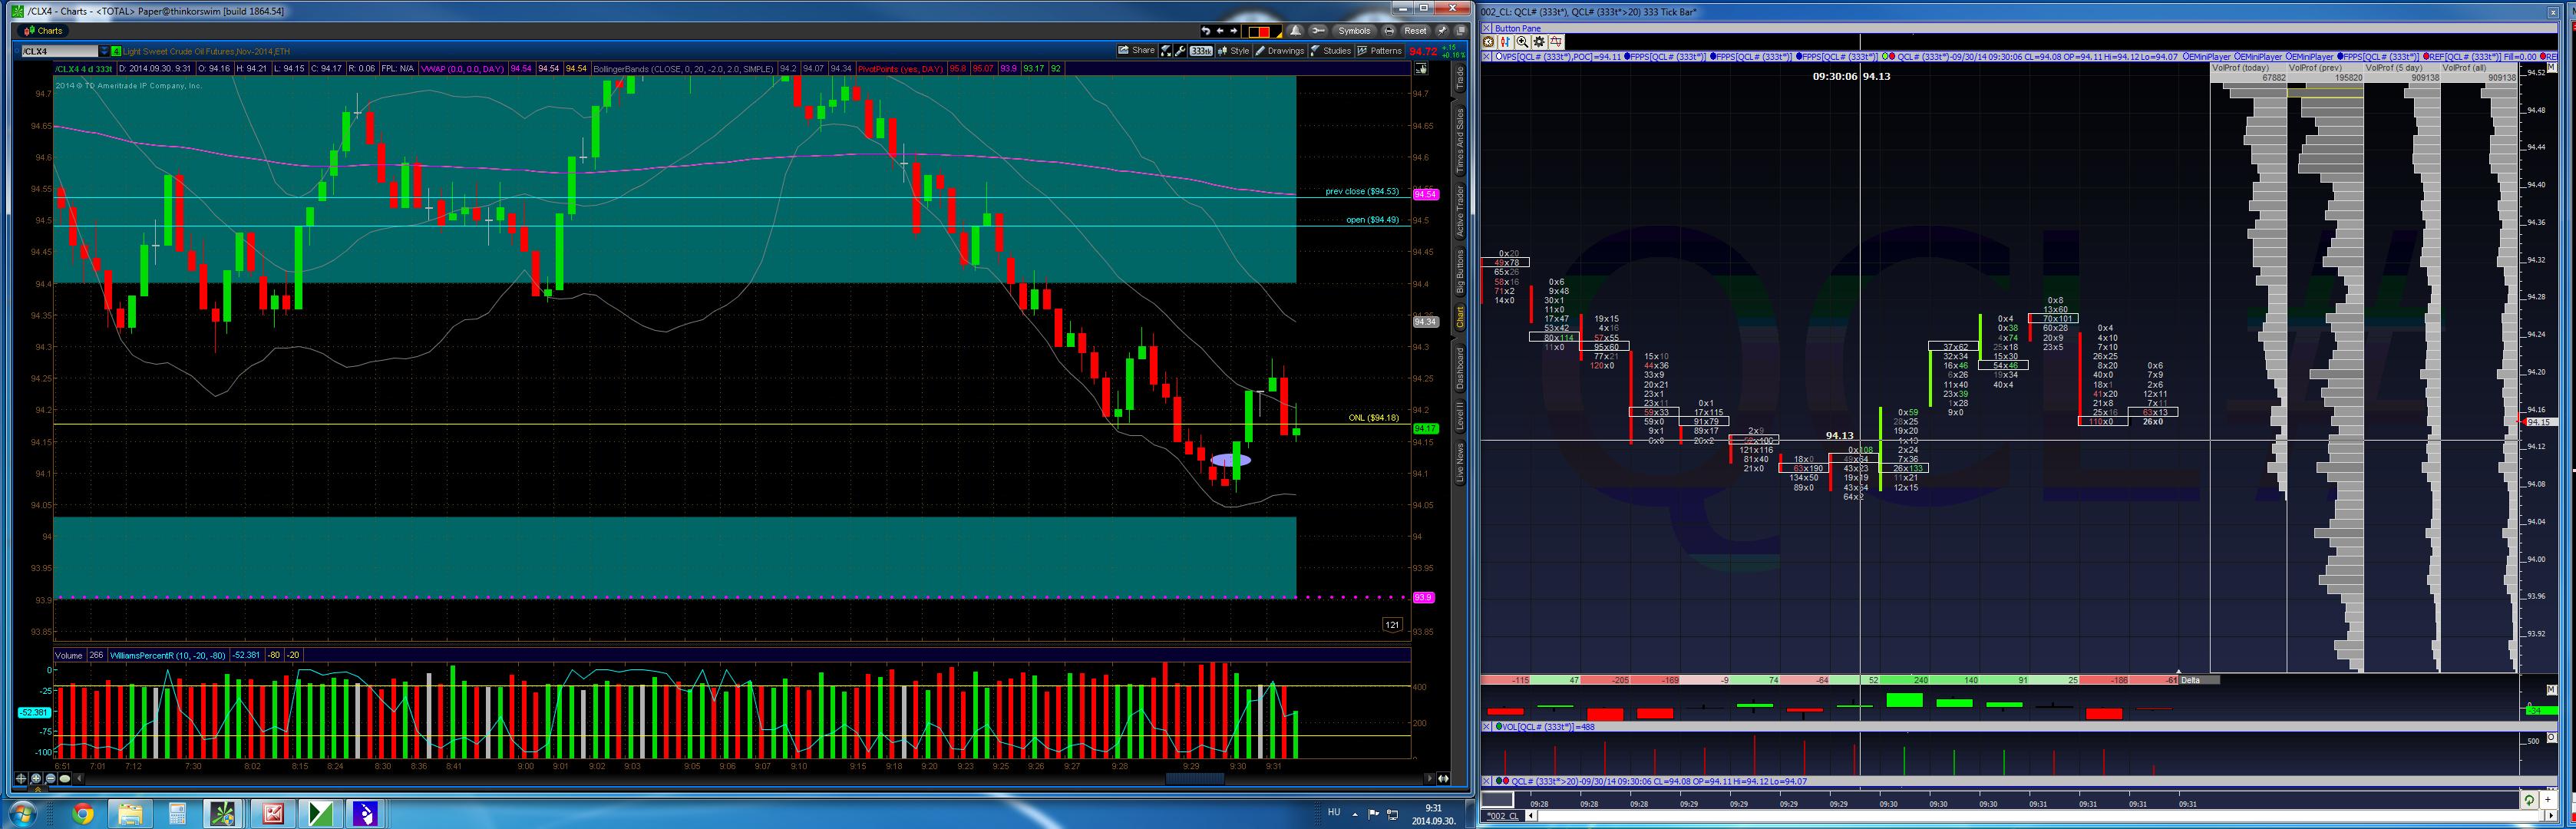This screenshot has width=2576, height=829.
Task: Open the Active Trader side tab
Action: click(x=1460, y=211)
